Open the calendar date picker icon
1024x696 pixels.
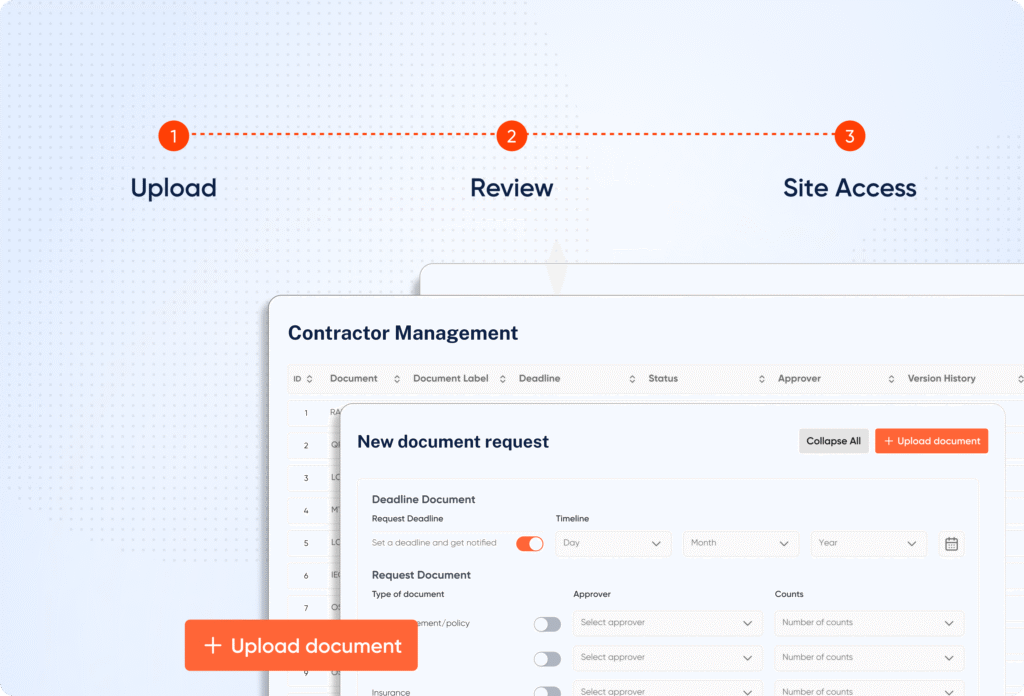point(951,544)
